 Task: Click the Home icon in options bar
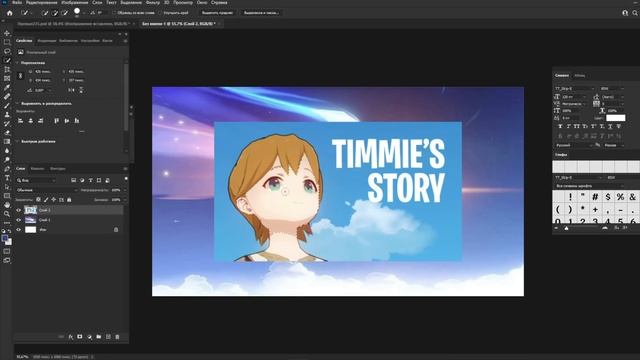9,13
